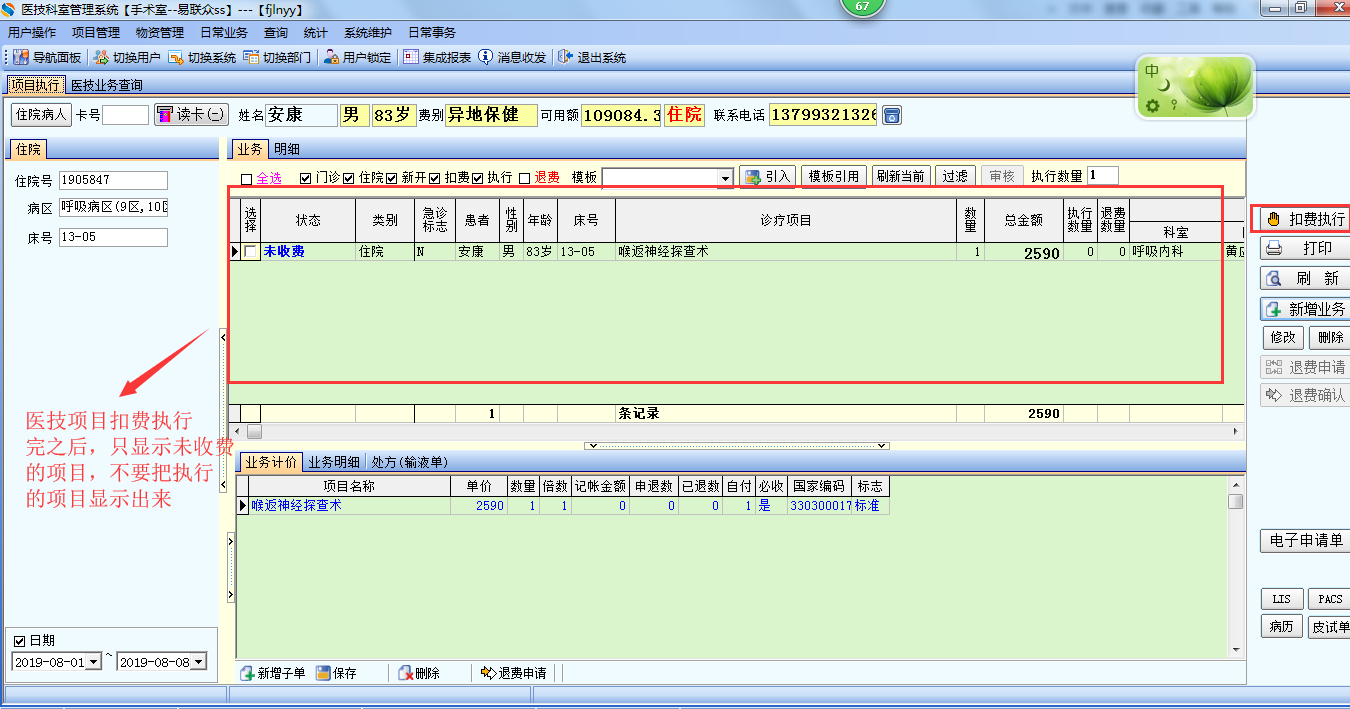This screenshot has width=1350, height=709.
Task: Click the 卡号 card number input field
Action: coord(126,115)
